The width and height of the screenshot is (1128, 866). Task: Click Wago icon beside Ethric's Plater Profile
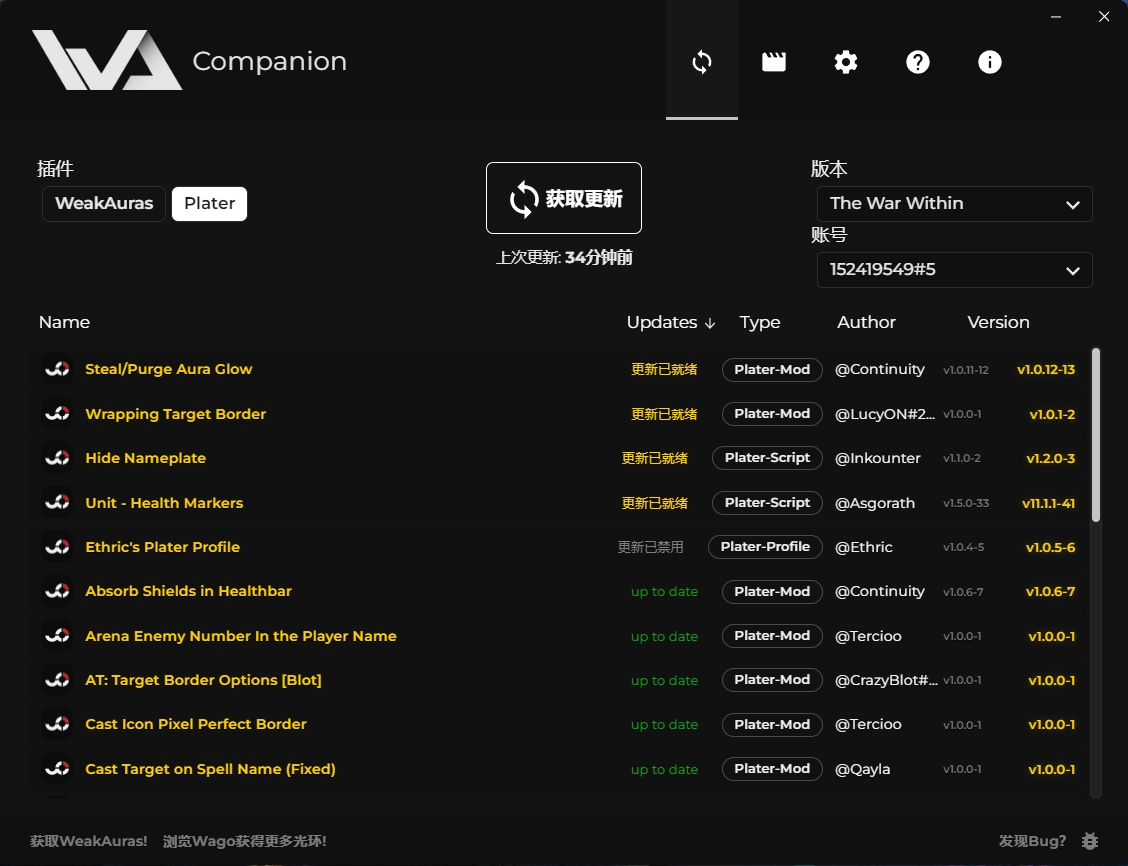point(57,547)
